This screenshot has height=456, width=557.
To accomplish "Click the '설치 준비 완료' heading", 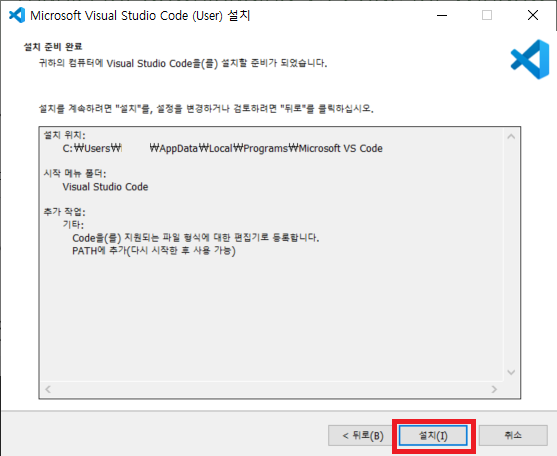I will pos(53,47).
